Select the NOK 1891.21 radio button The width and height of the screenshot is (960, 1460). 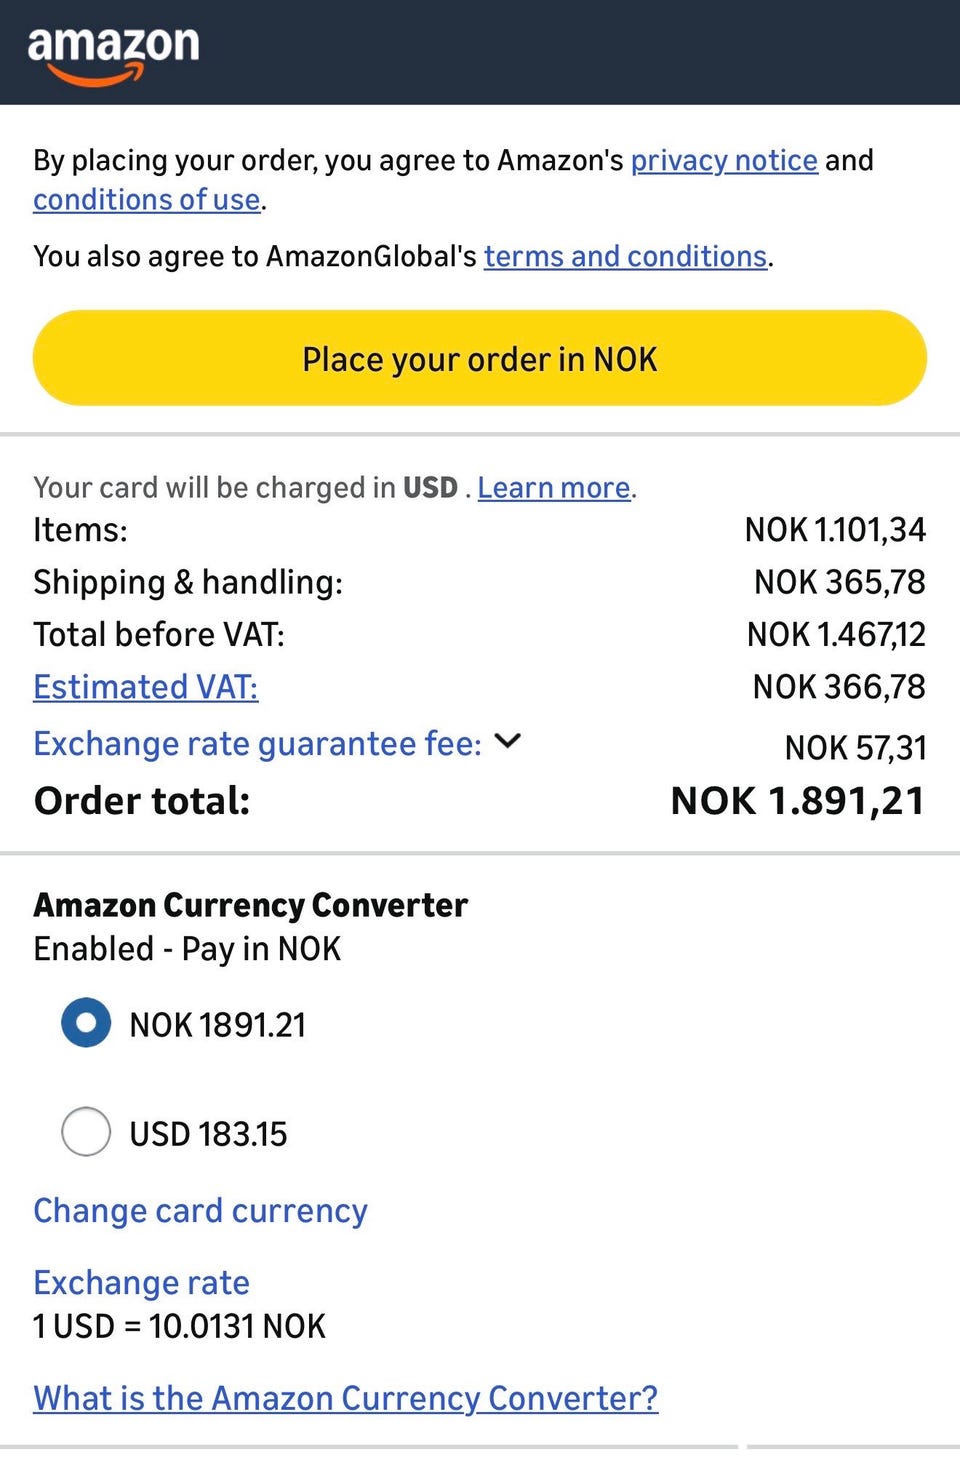pyautogui.click(x=86, y=1023)
